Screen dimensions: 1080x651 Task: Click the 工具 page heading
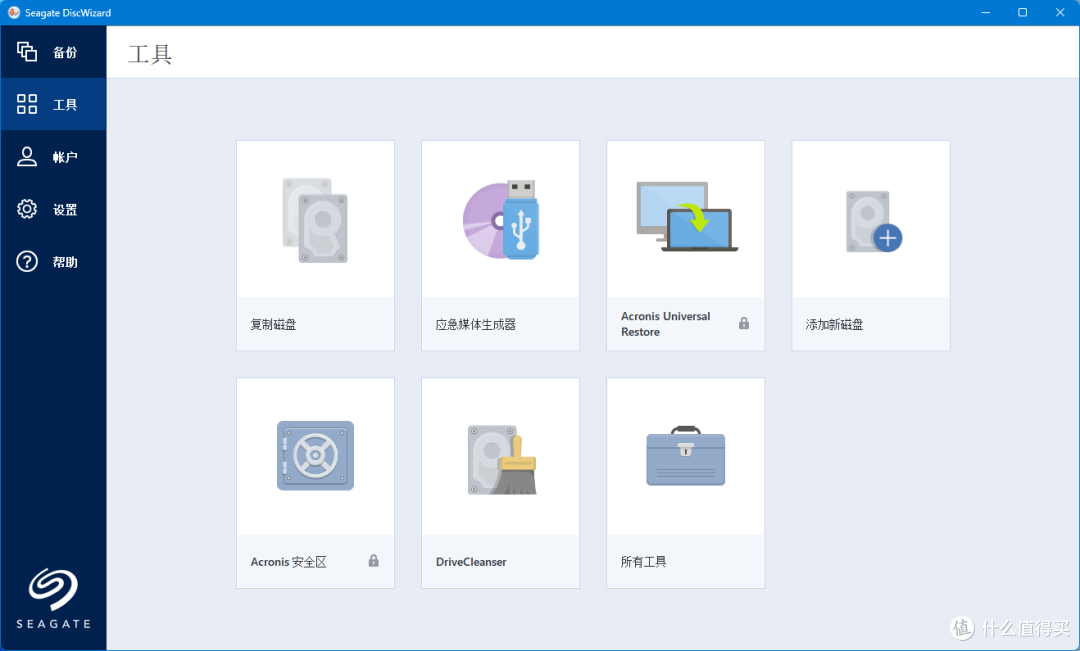[x=150, y=54]
